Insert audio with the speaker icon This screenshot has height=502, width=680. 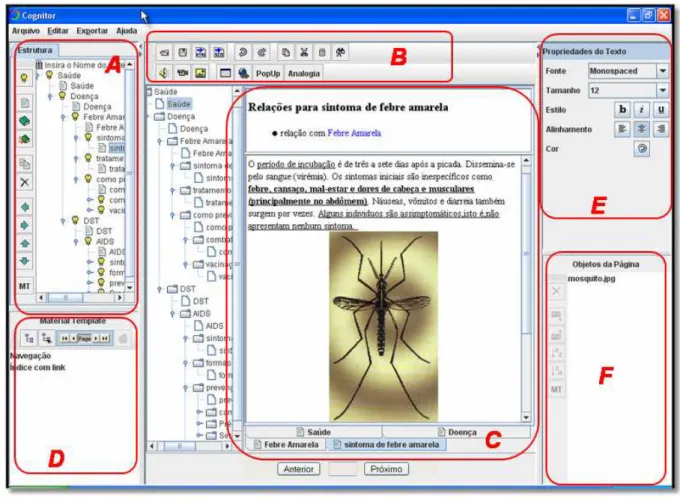164,73
